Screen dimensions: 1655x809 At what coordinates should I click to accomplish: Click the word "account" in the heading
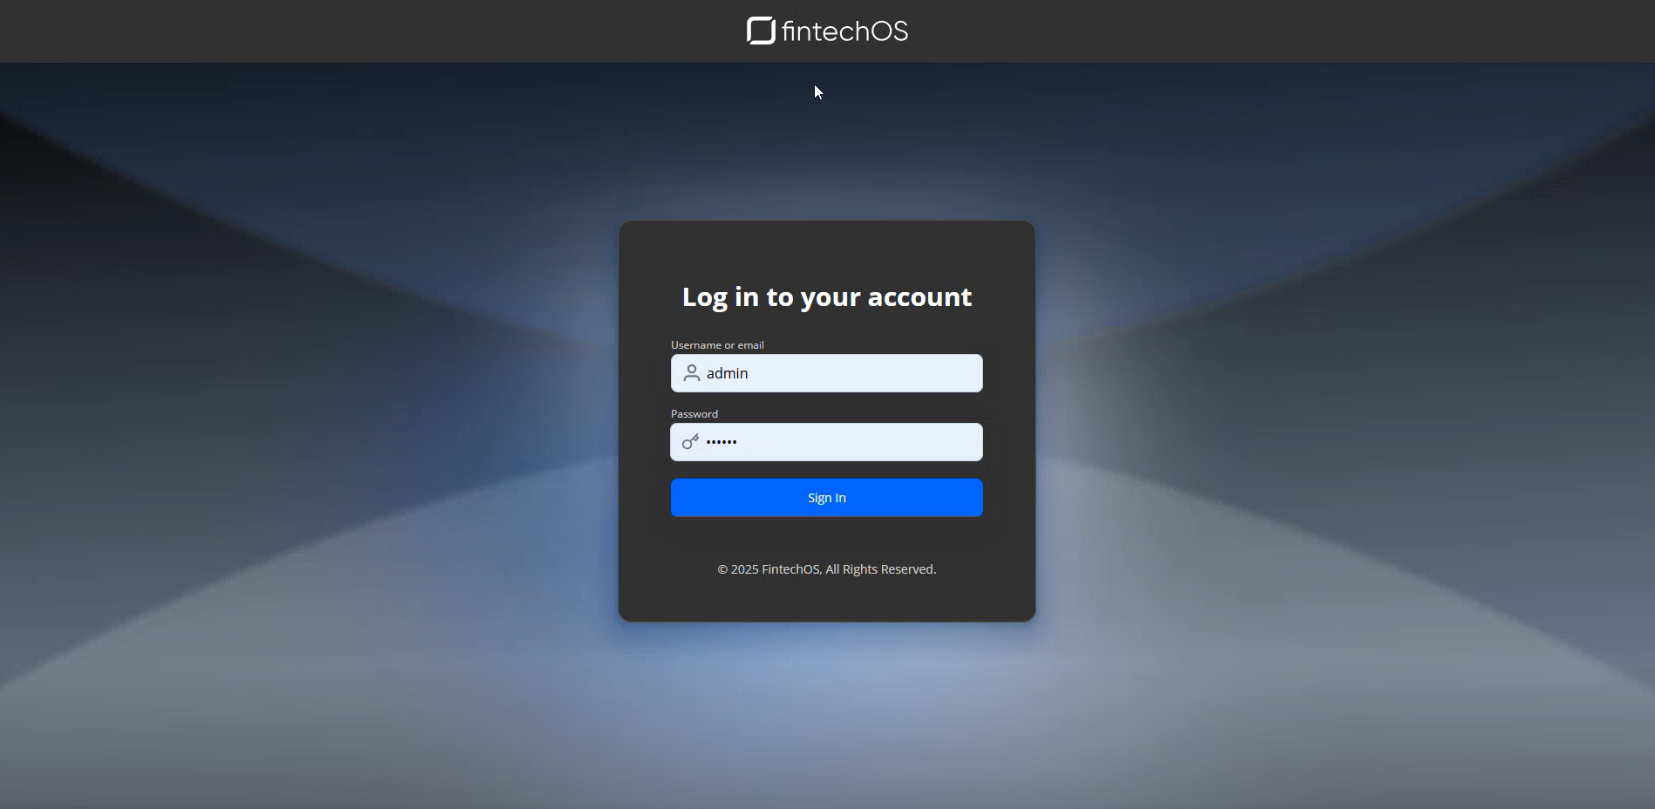point(920,297)
